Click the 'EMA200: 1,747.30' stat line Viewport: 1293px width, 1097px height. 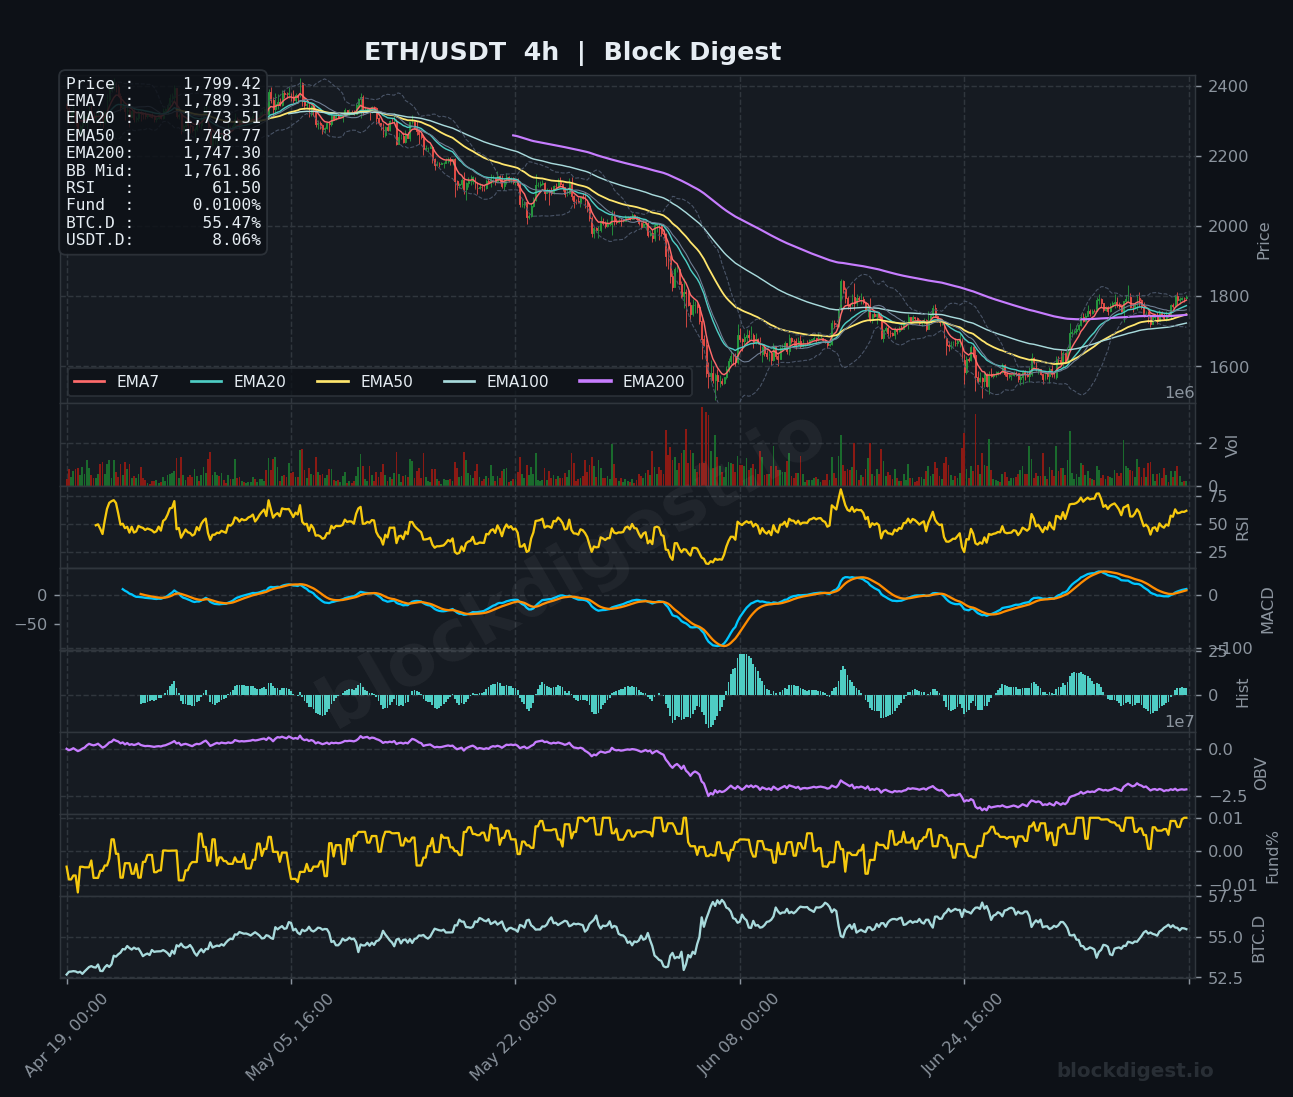pyautogui.click(x=163, y=153)
